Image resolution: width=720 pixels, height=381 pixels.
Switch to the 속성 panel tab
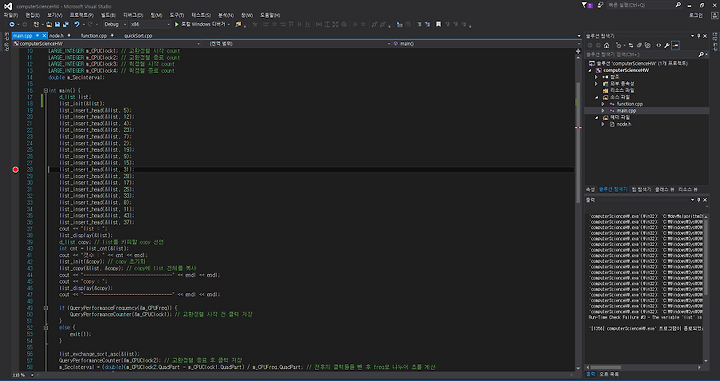point(590,189)
